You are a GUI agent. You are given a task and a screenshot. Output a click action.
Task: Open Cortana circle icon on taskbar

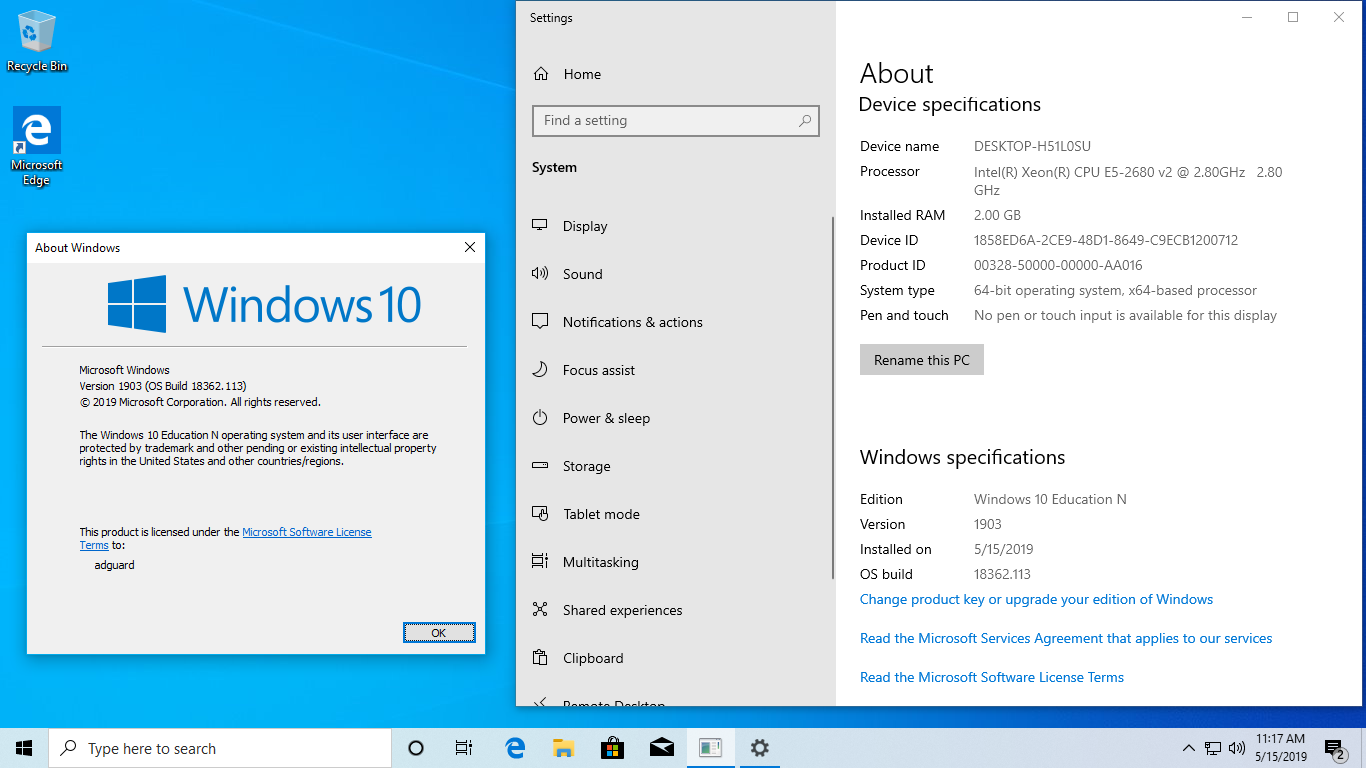click(x=416, y=748)
